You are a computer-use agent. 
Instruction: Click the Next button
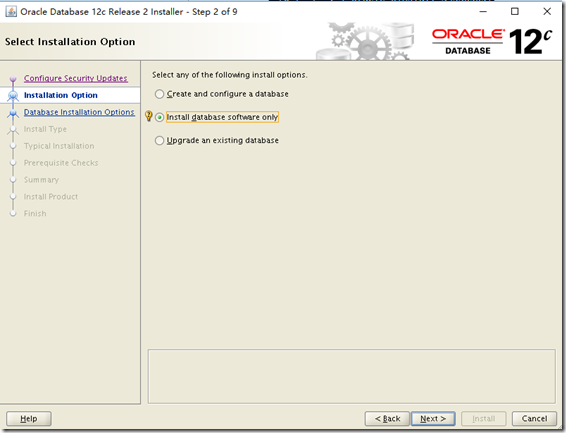pyautogui.click(x=433, y=419)
